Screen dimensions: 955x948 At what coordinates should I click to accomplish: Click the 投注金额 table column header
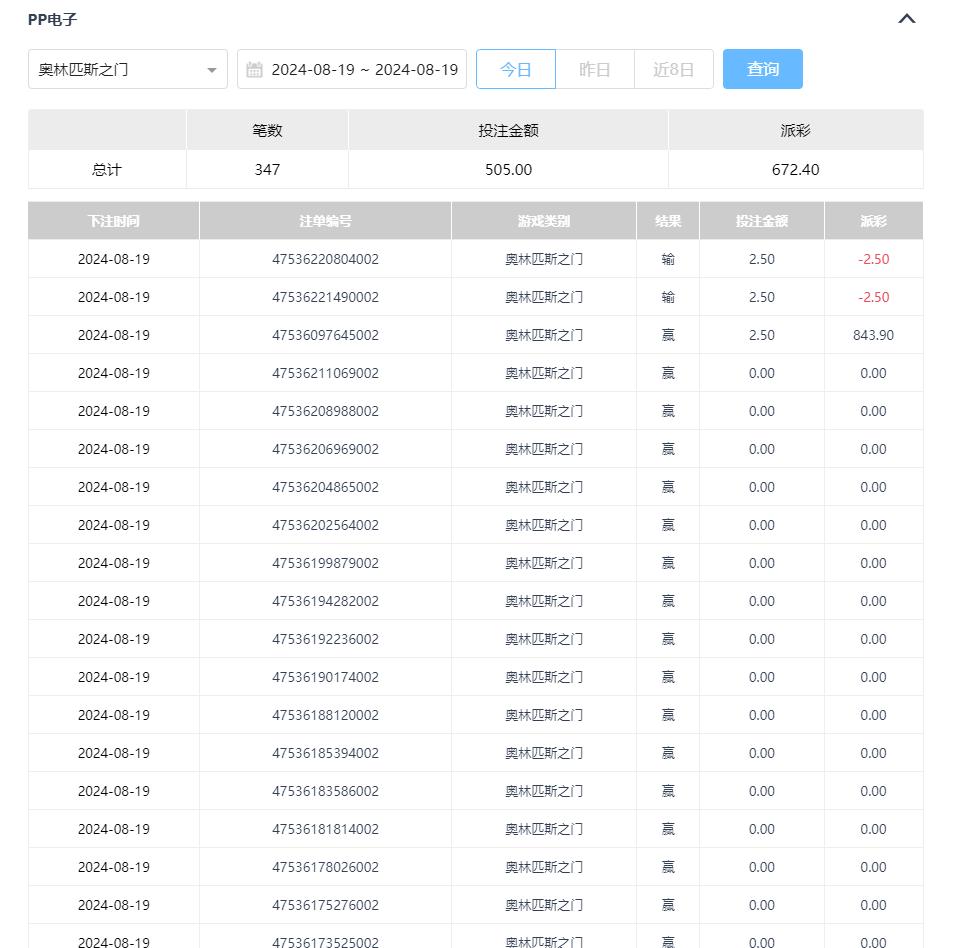(761, 221)
